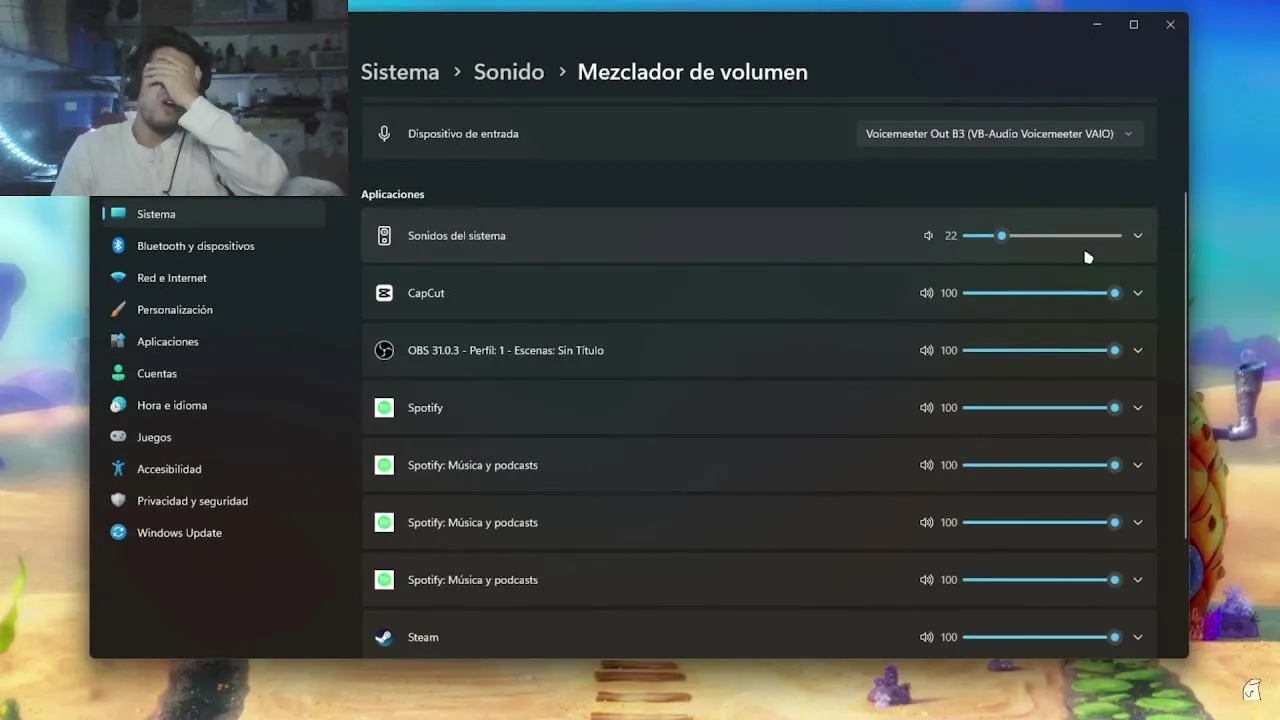The height and width of the screenshot is (720, 1280).
Task: Open Privacidad y seguridad page
Action: [x=213, y=501]
